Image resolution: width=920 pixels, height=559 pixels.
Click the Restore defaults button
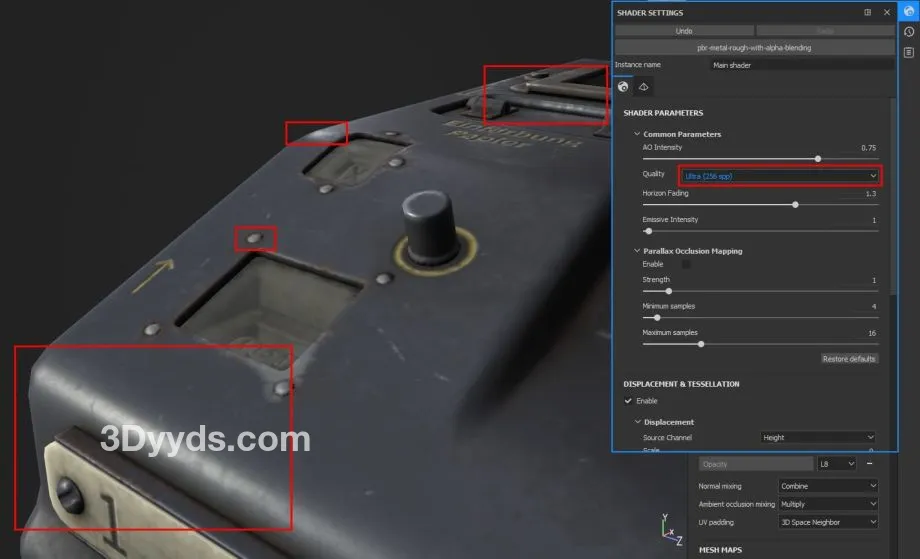(x=849, y=359)
